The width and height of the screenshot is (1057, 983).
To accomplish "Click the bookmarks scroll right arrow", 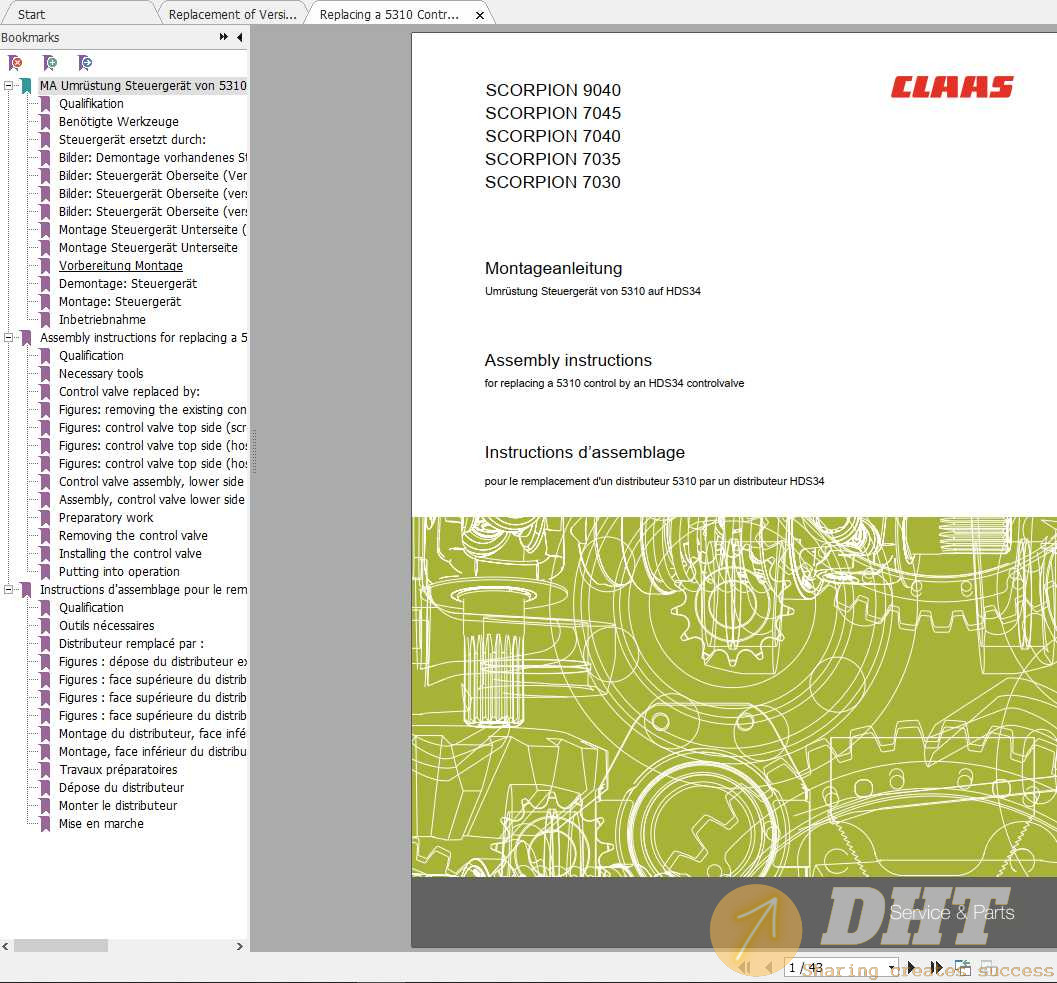I will click(x=239, y=946).
